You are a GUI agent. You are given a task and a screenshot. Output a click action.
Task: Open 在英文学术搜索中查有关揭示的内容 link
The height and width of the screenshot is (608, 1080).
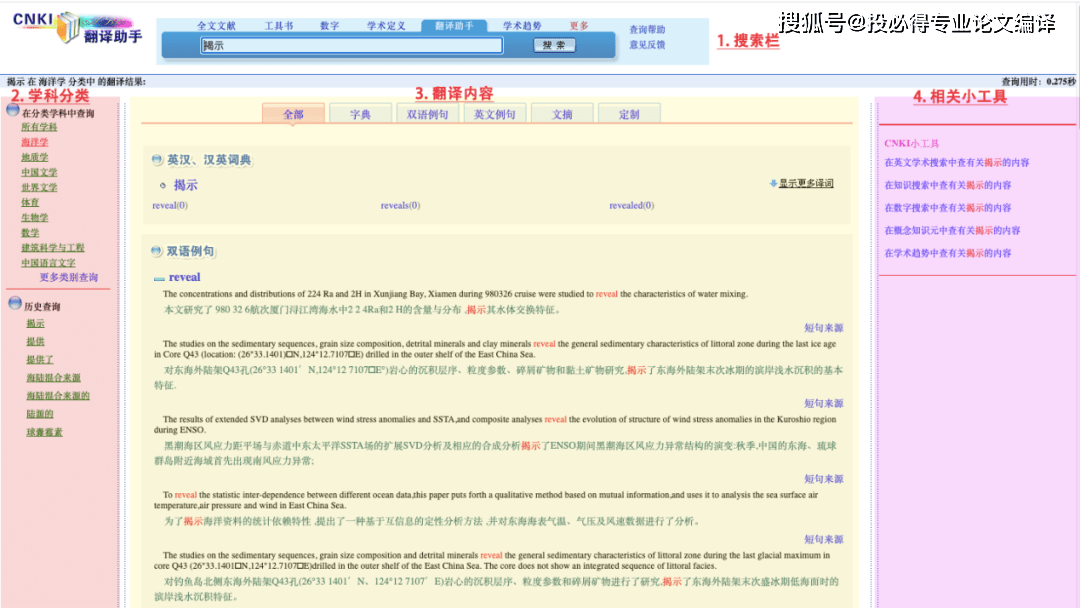(x=957, y=163)
